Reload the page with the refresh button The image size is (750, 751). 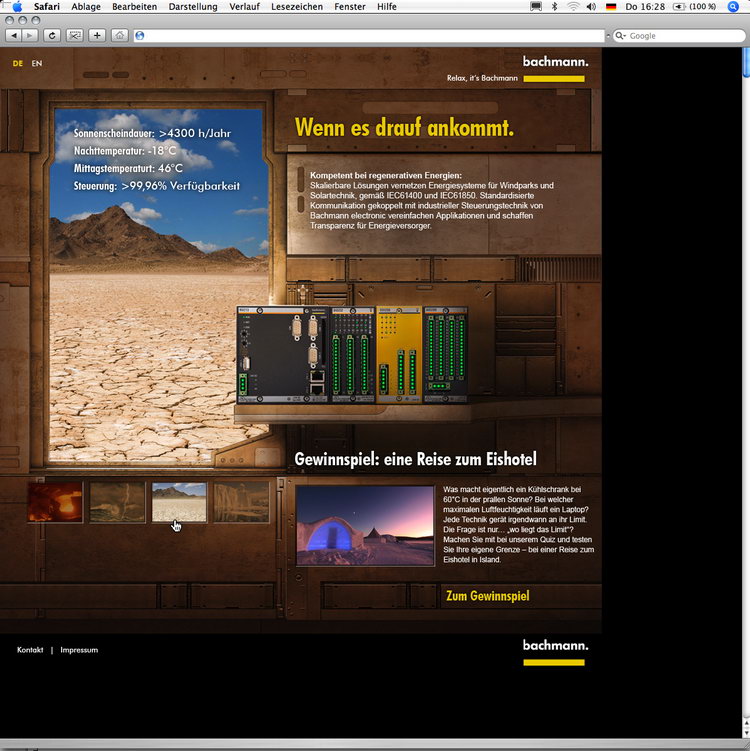[52, 35]
